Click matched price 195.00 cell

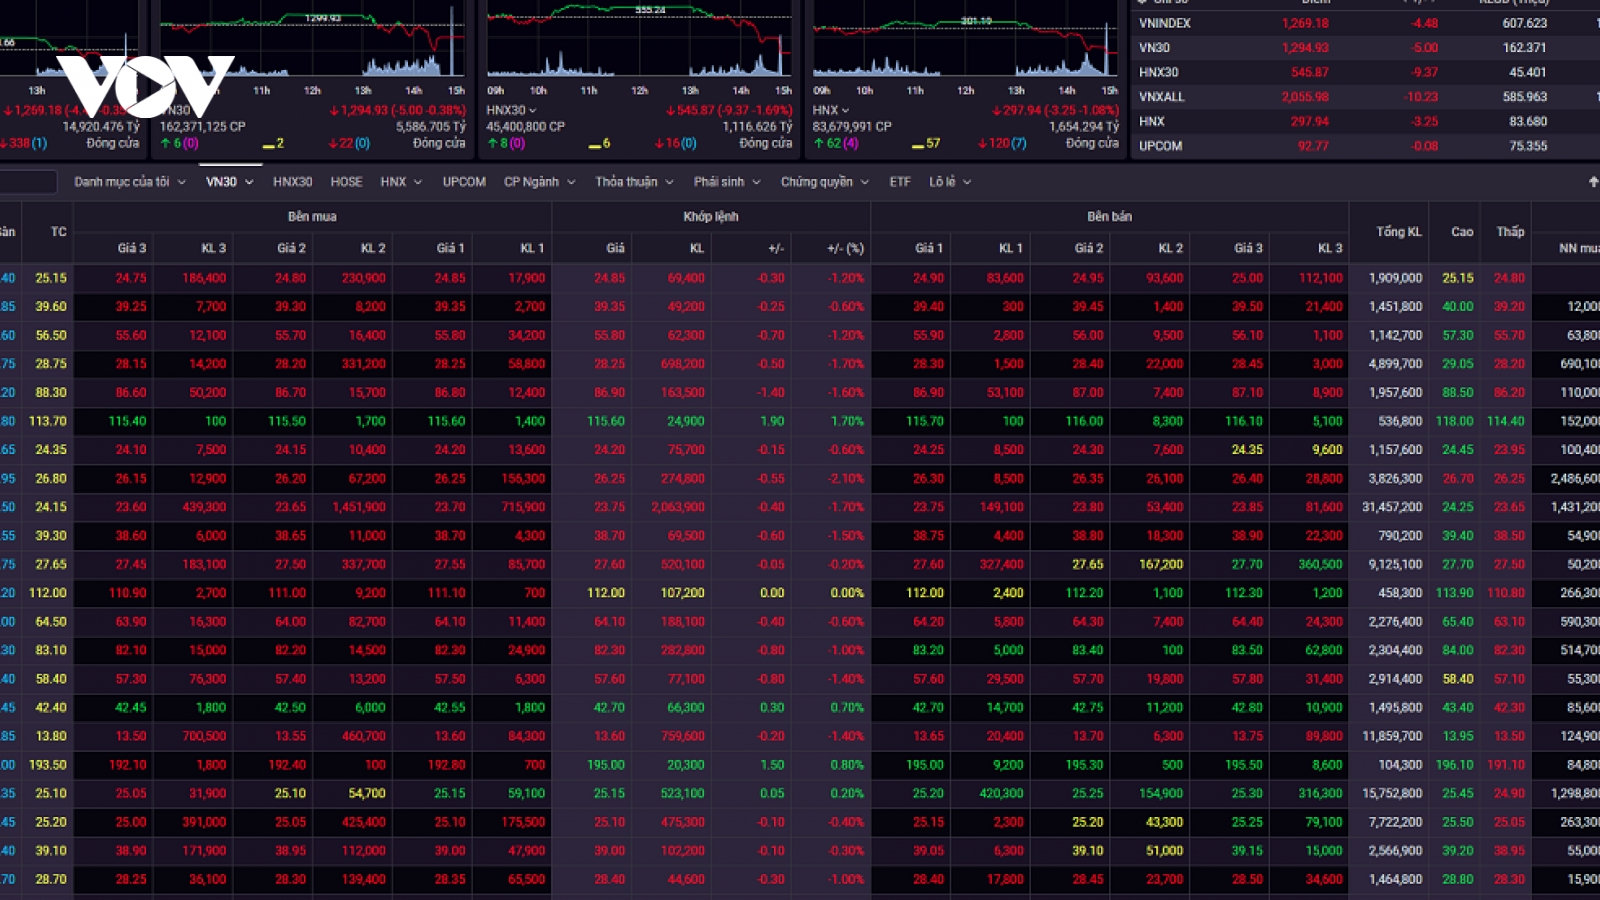(x=605, y=765)
